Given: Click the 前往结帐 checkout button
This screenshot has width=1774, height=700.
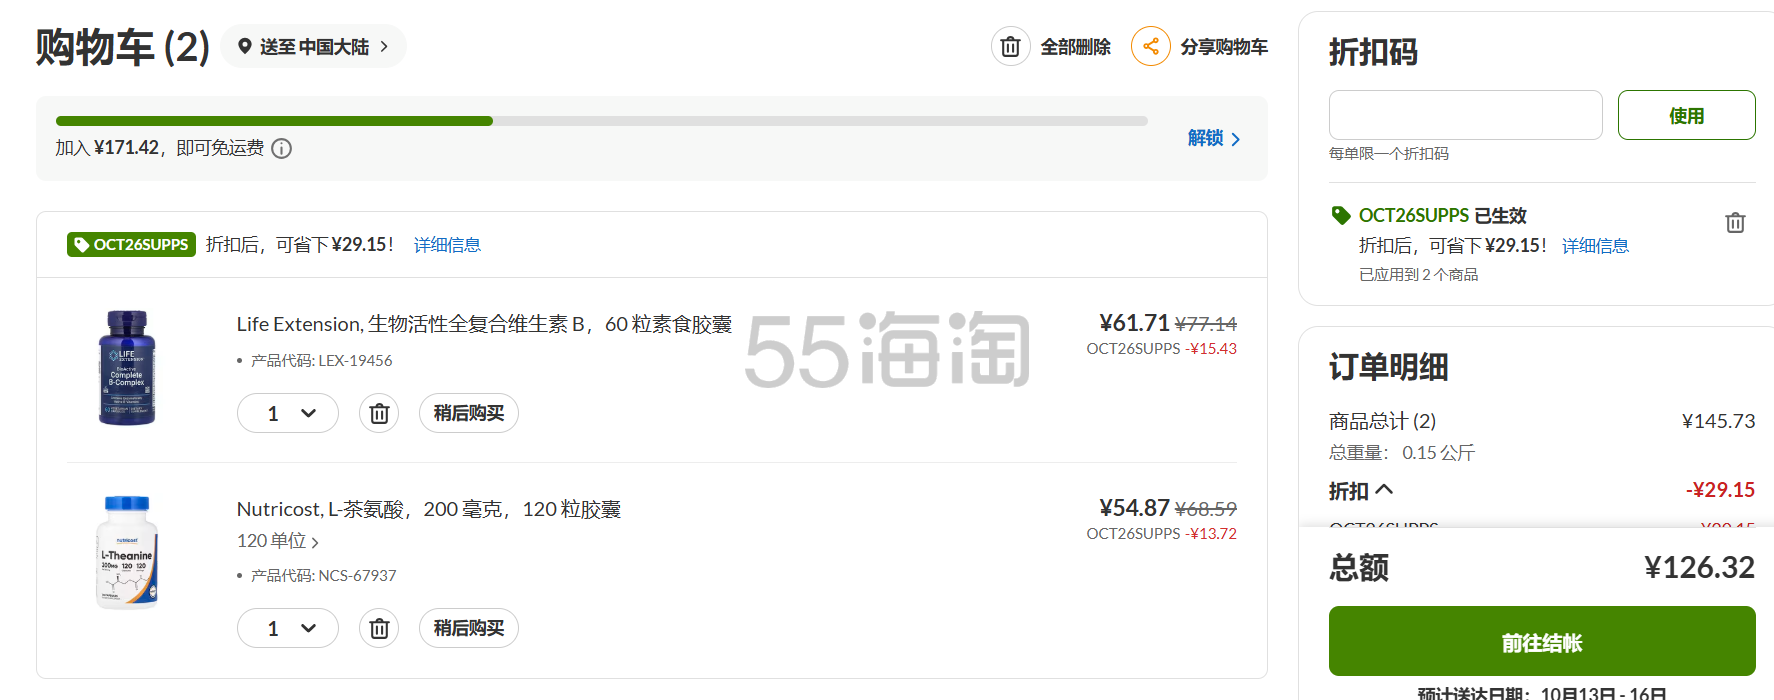Looking at the screenshot, I should 1542,642.
